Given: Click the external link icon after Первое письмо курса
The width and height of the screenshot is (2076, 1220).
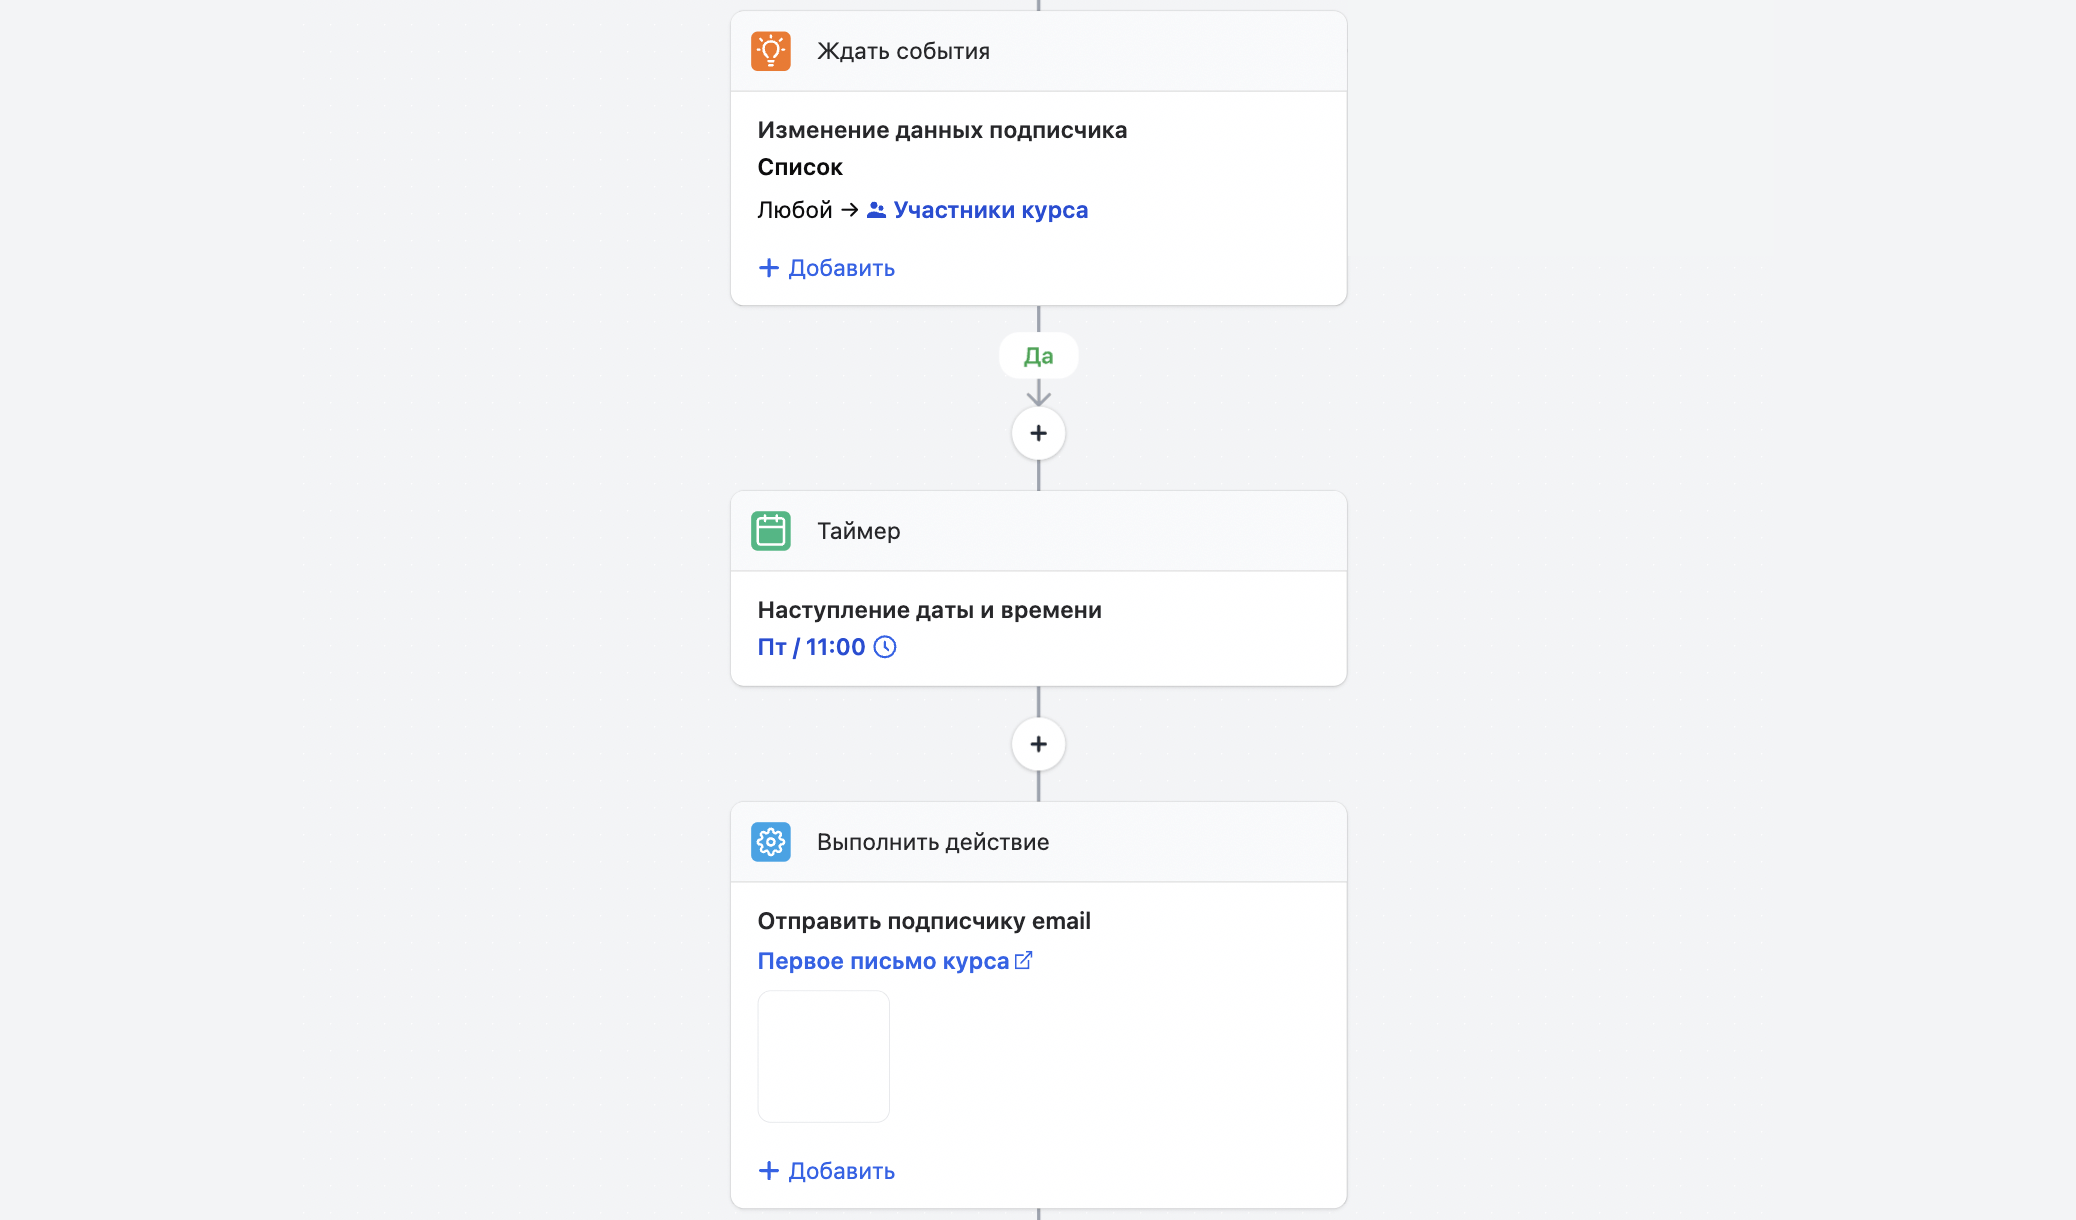Looking at the screenshot, I should point(1023,961).
